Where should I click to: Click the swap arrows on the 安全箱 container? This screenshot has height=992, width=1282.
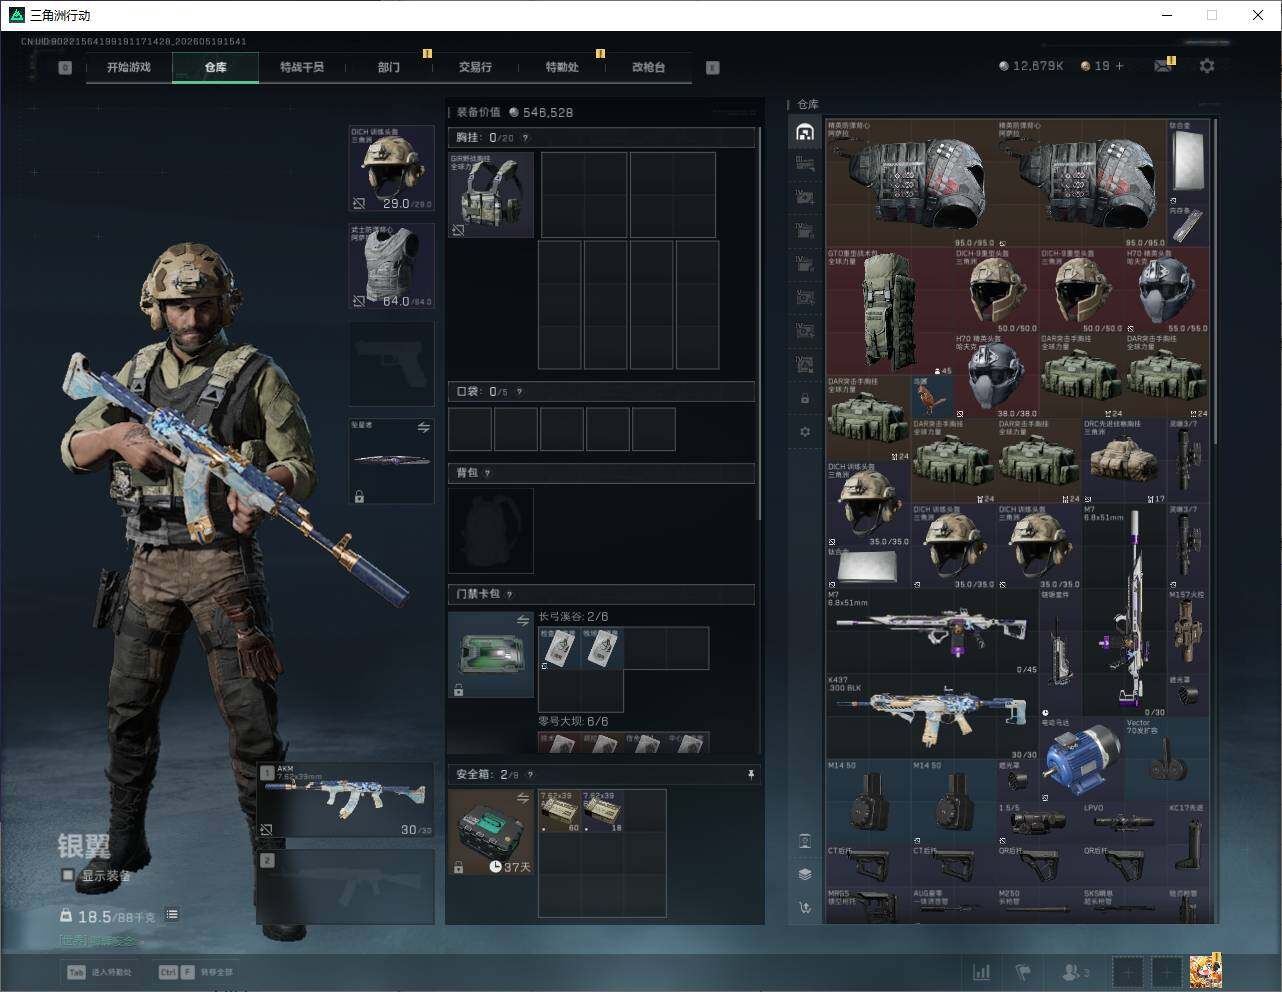coord(523,798)
